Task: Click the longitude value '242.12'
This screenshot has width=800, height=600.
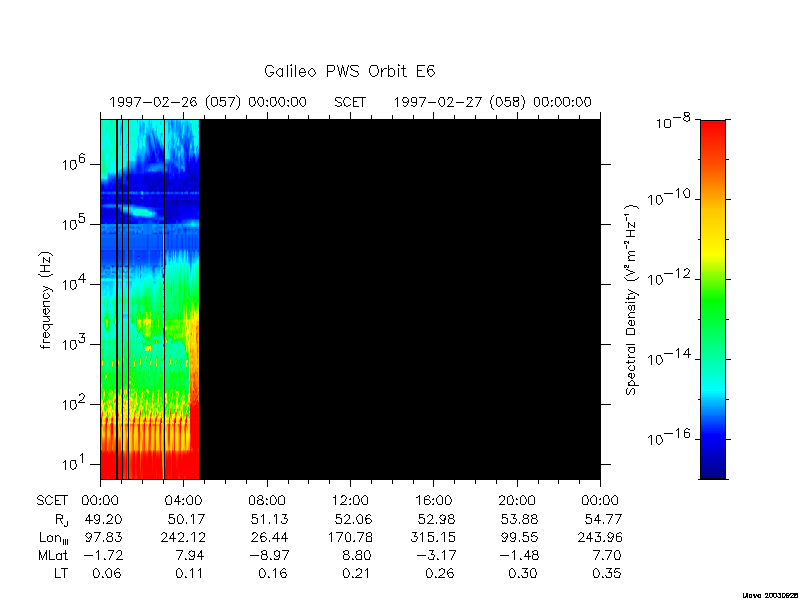Action: point(183,538)
